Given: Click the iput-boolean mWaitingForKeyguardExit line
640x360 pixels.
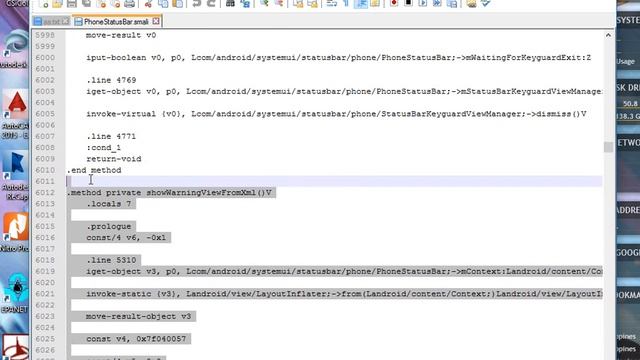Looking at the screenshot, I should click(x=338, y=58).
